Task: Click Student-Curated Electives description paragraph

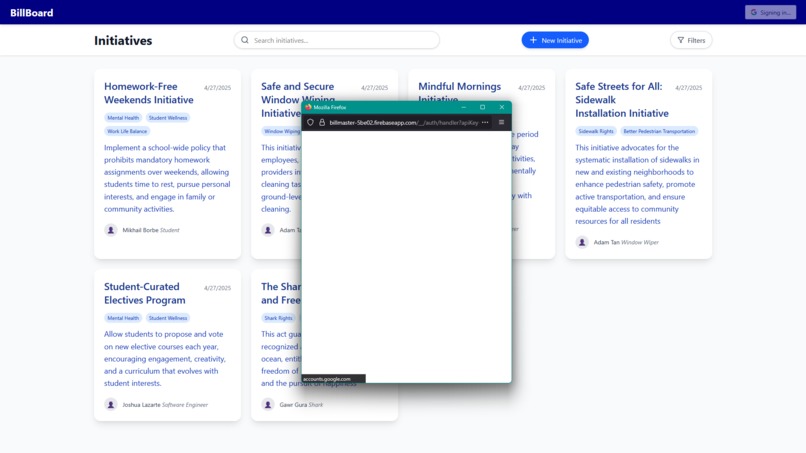Action: 164,358
